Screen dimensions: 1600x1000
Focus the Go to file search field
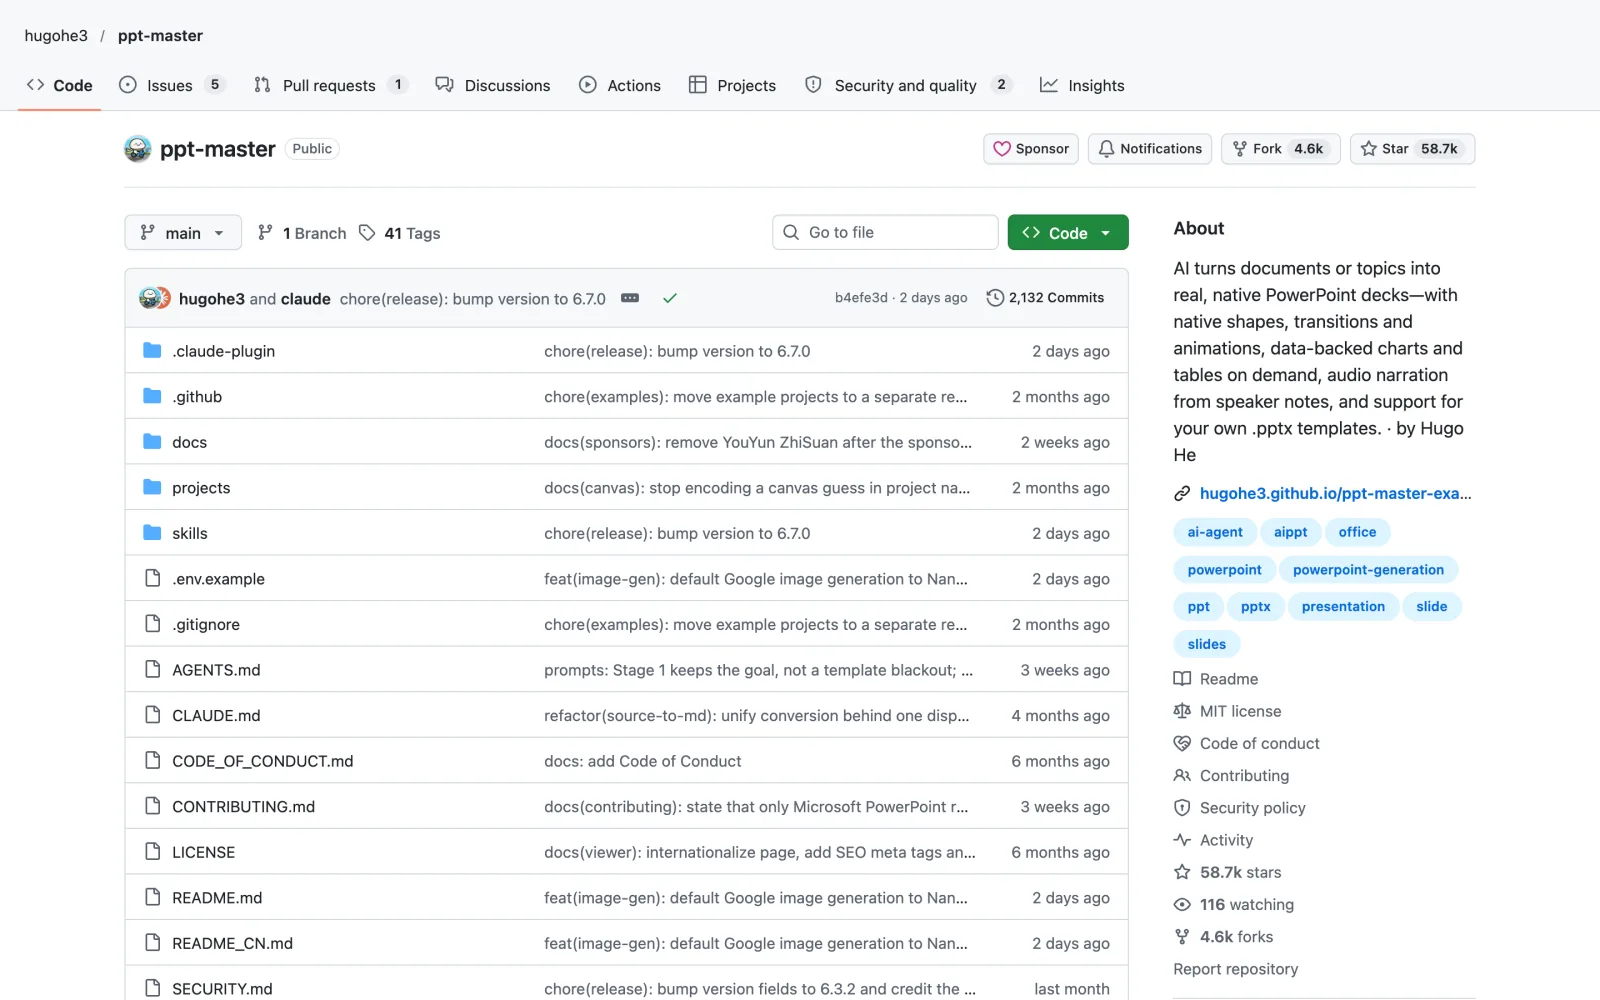click(x=885, y=232)
